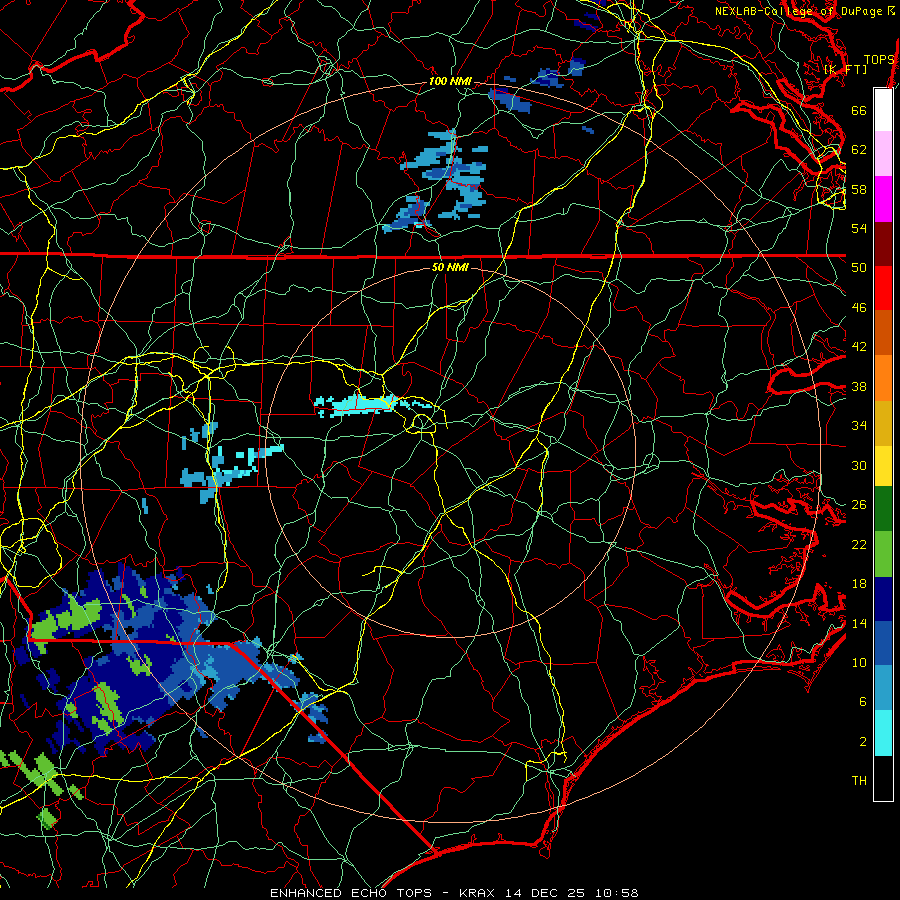This screenshot has height=900, width=900.
Task: Select the "34" legend label
Action: pyautogui.click(x=859, y=426)
